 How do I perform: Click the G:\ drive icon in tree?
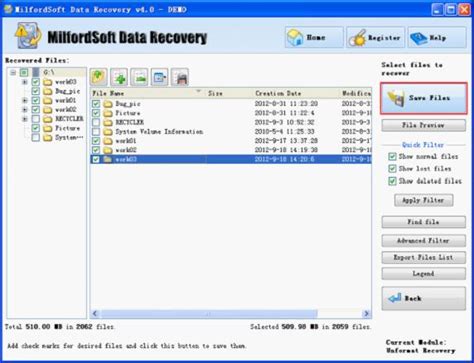pos(36,72)
